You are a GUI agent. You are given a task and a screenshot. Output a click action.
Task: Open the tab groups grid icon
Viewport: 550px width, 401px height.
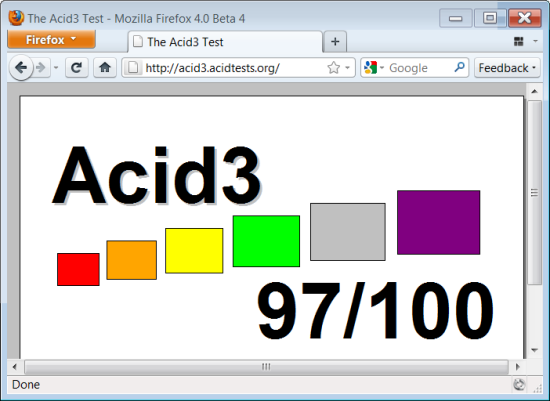[518, 41]
